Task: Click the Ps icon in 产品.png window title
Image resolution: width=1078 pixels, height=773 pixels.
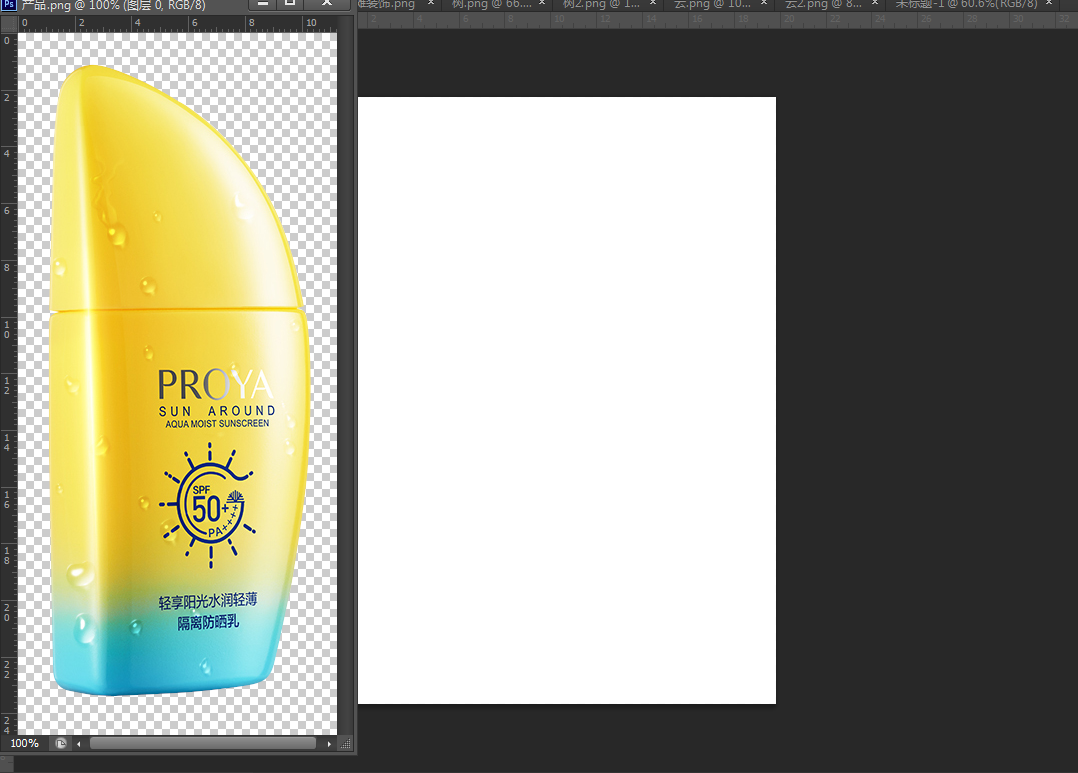Action: click(8, 4)
